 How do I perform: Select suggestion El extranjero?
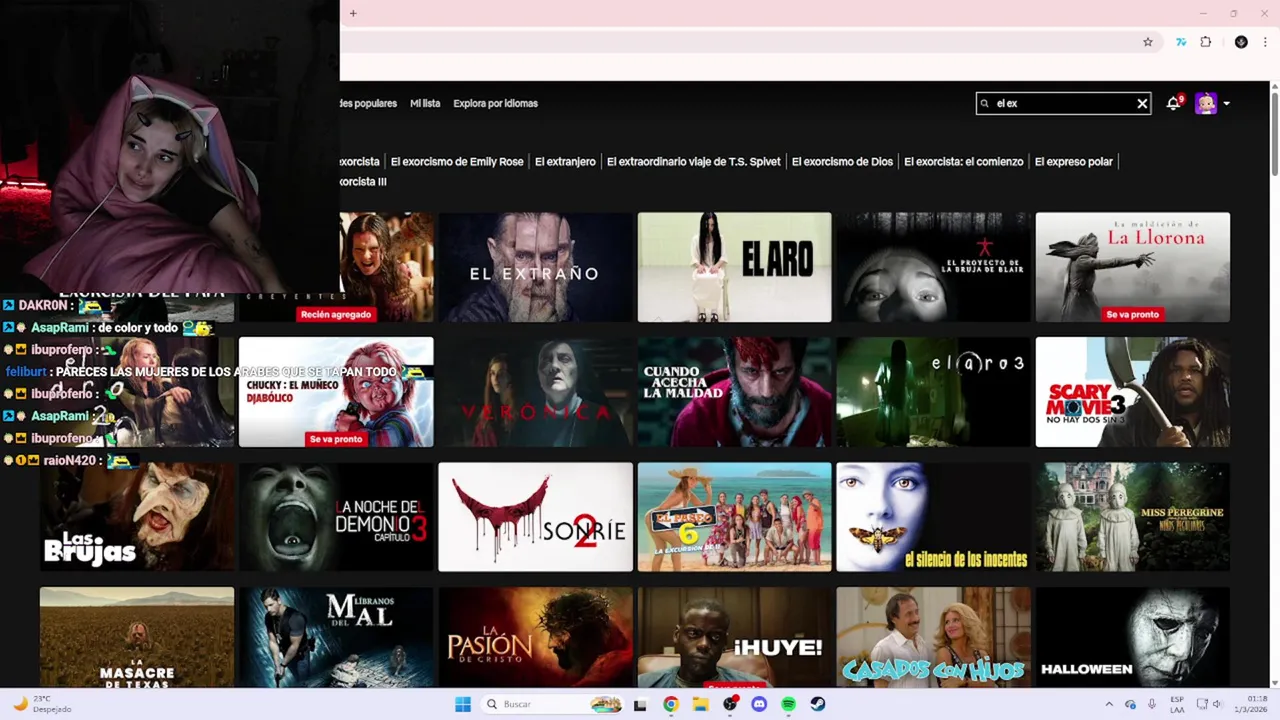pyautogui.click(x=565, y=161)
